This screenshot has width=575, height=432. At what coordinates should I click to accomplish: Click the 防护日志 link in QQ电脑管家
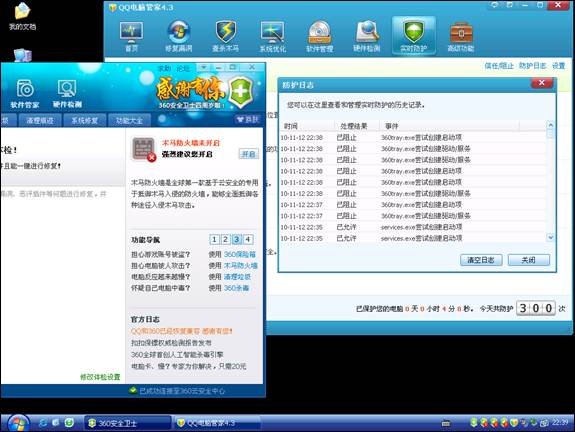click(532, 66)
